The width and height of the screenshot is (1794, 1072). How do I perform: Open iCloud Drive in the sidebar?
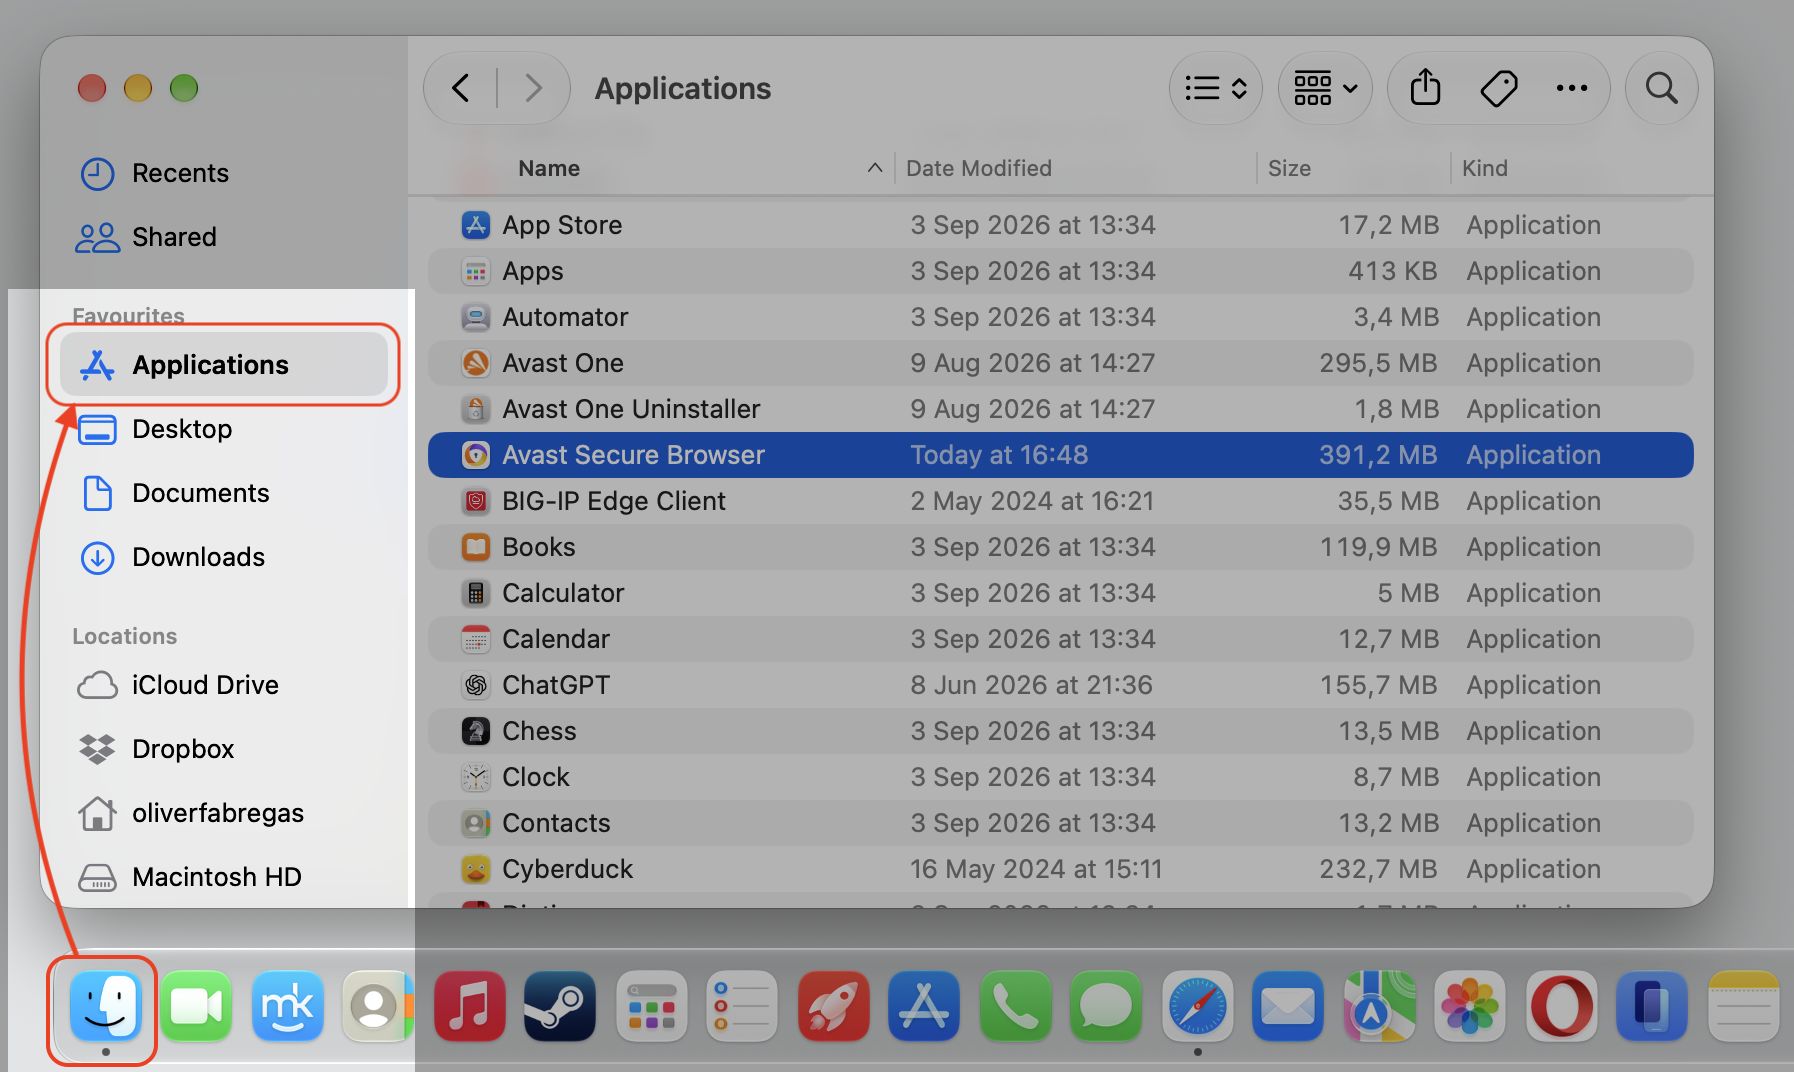coord(225,685)
